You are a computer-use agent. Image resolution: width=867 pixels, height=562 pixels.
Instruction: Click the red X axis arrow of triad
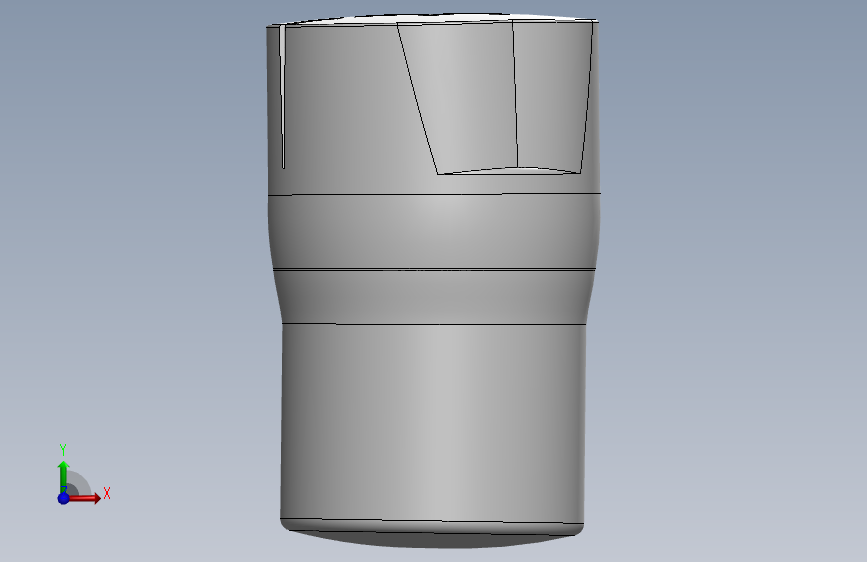coord(86,498)
